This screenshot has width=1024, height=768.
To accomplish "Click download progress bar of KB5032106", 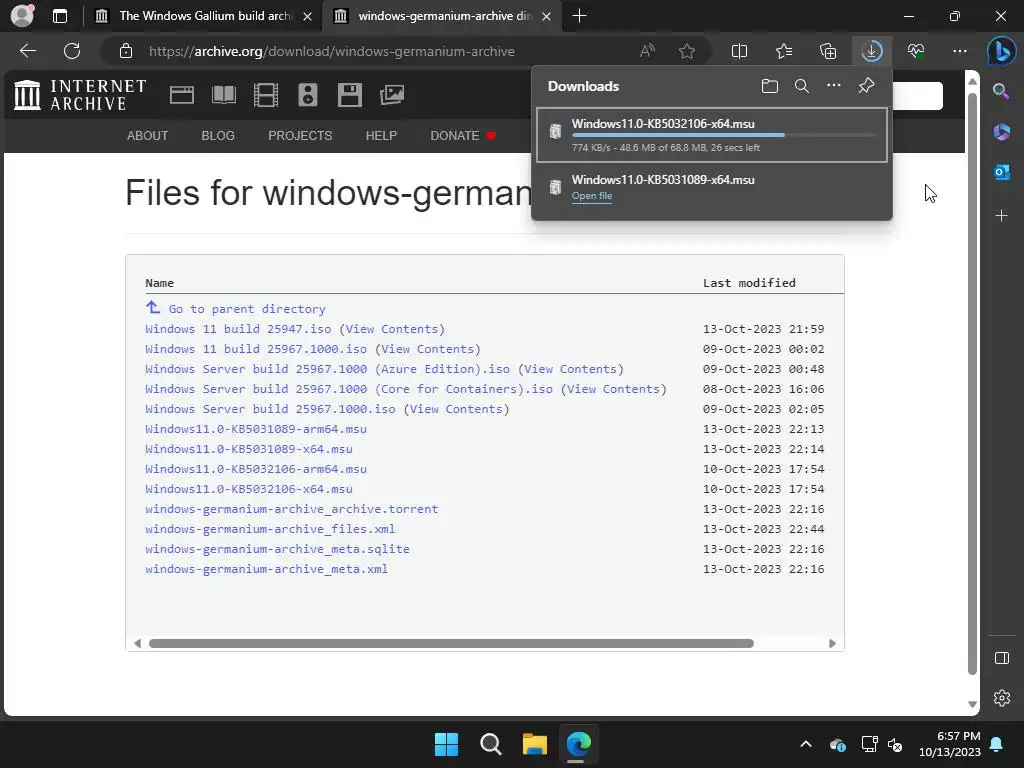I will click(x=724, y=135).
